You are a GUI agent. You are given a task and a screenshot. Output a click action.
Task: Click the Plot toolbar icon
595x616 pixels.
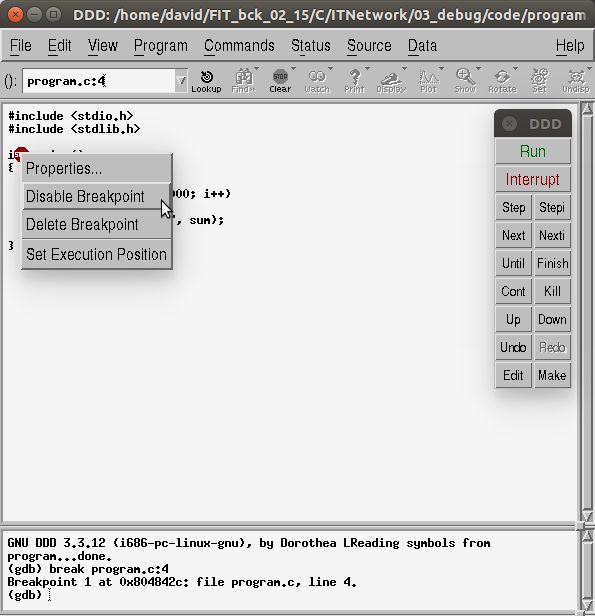pyautogui.click(x=428, y=81)
